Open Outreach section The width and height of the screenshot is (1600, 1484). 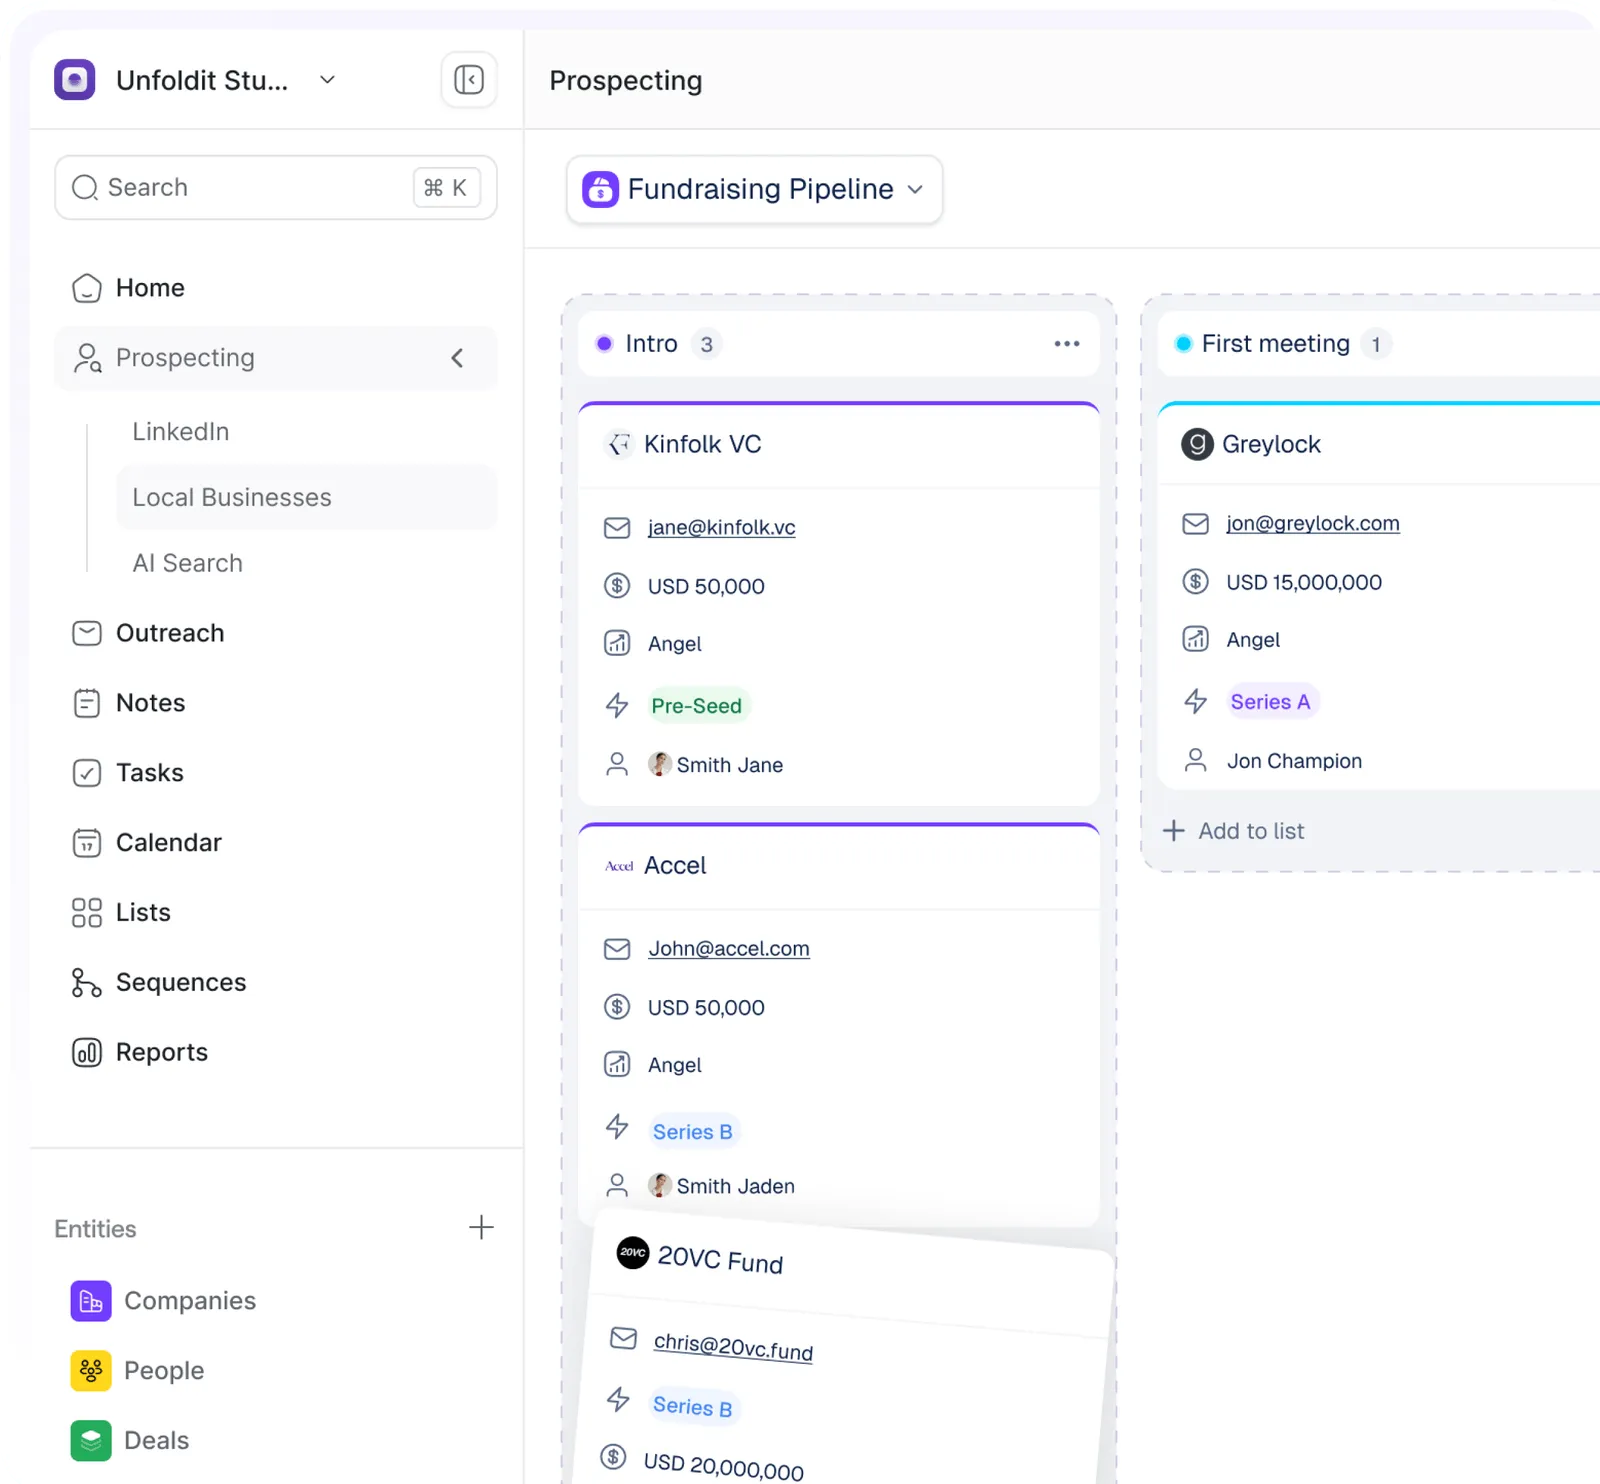pyautogui.click(x=170, y=633)
